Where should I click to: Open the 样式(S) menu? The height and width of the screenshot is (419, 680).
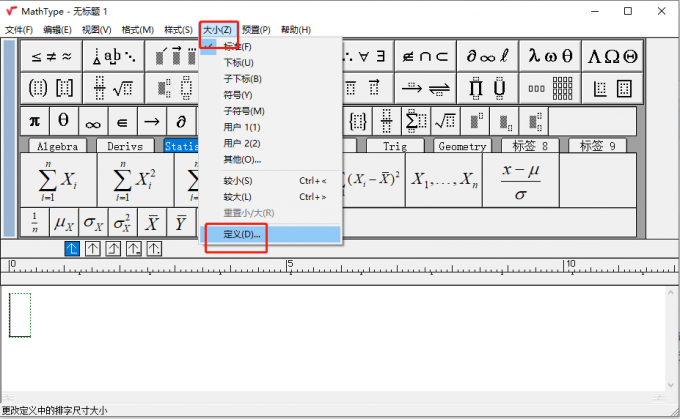[178, 30]
